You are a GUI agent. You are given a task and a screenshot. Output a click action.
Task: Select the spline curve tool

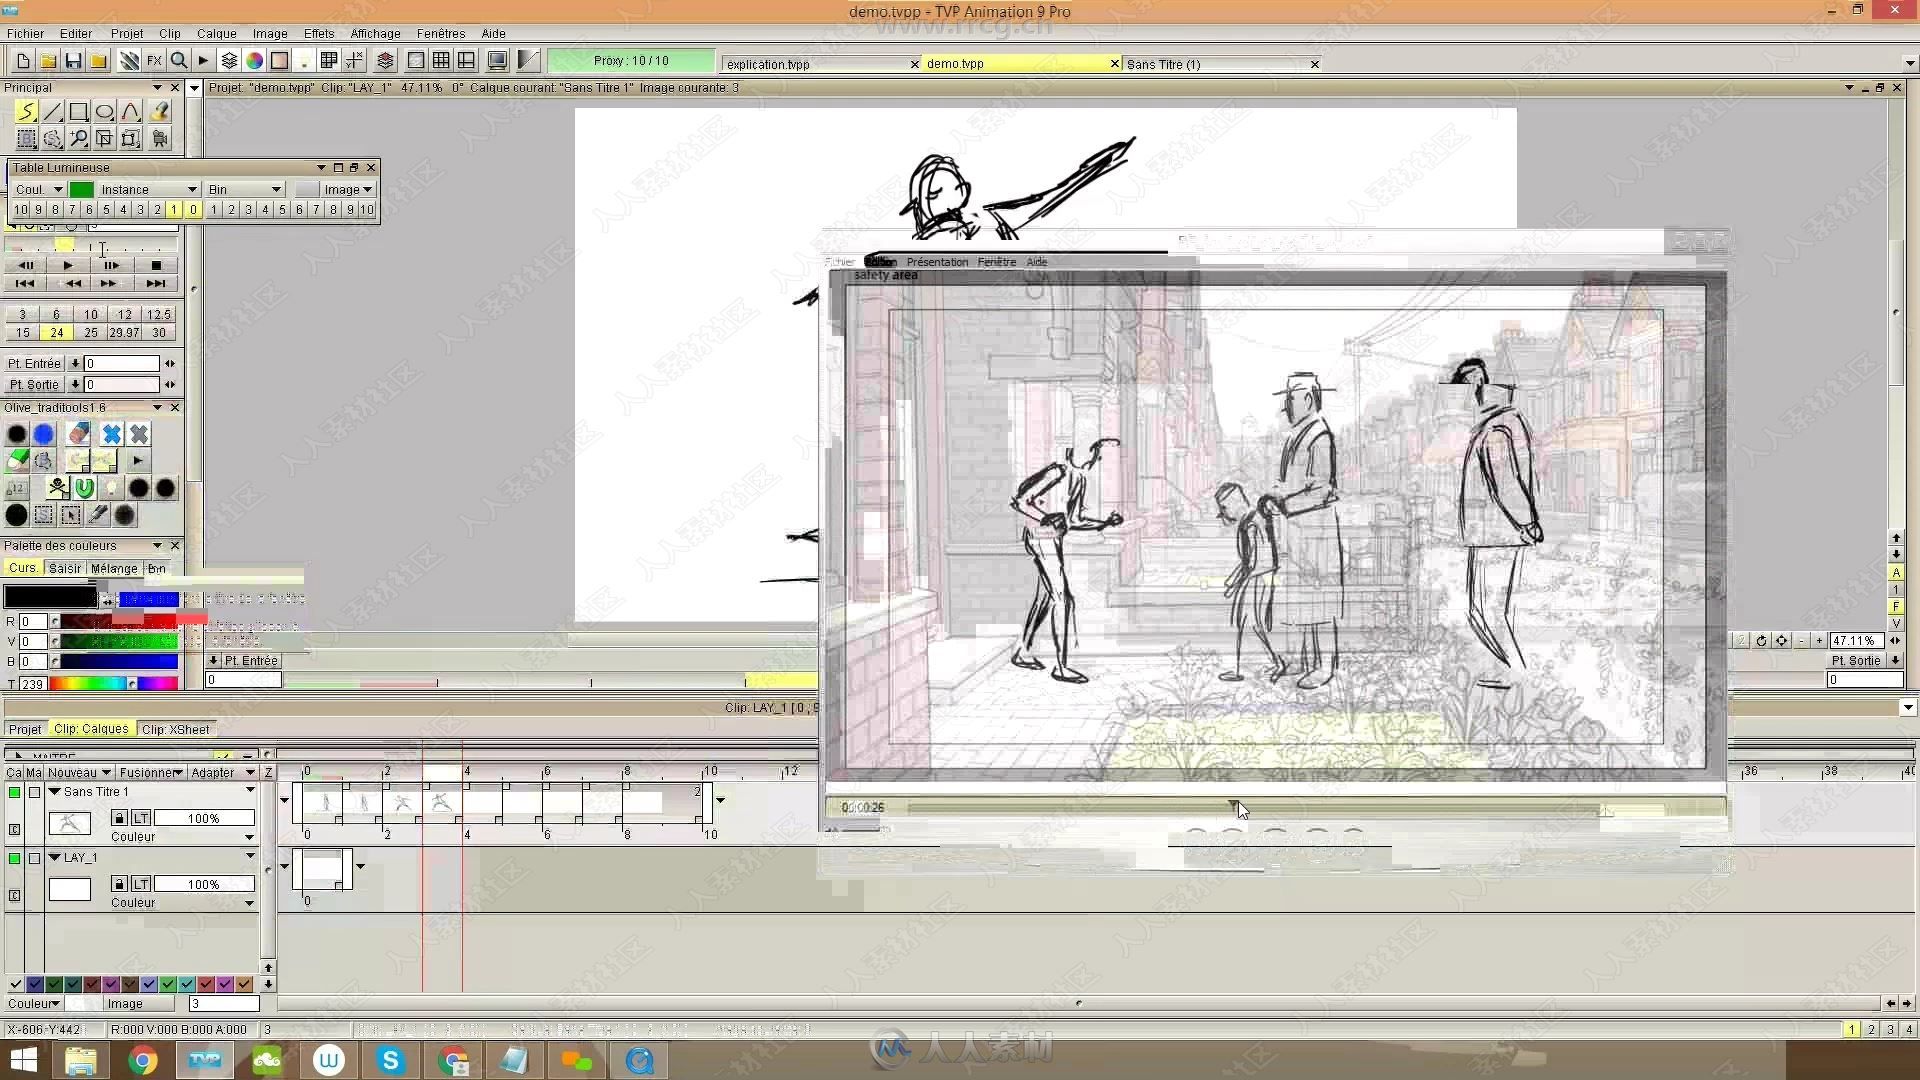130,112
